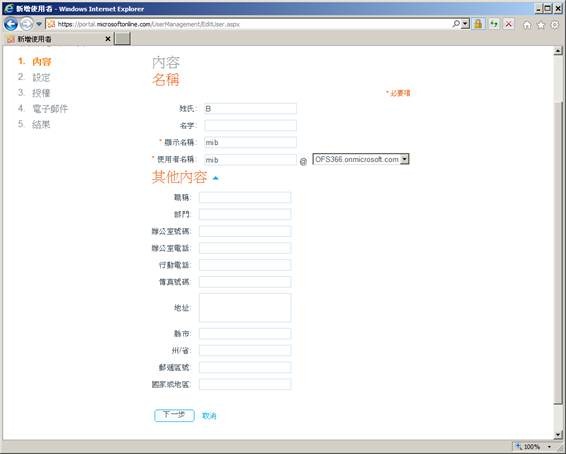Click the 下一步 button
This screenshot has width=566, height=454.
(174, 415)
